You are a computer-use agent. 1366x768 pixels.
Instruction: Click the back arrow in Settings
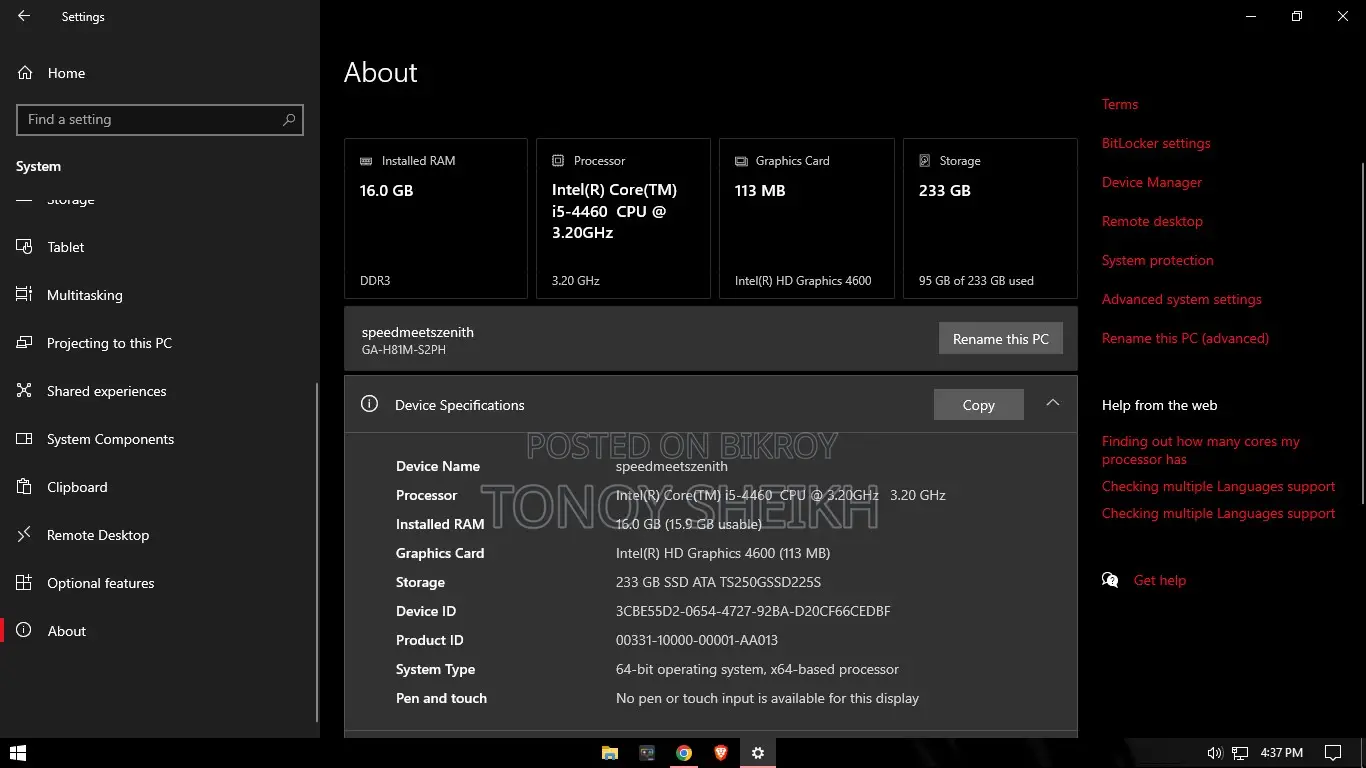(24, 16)
